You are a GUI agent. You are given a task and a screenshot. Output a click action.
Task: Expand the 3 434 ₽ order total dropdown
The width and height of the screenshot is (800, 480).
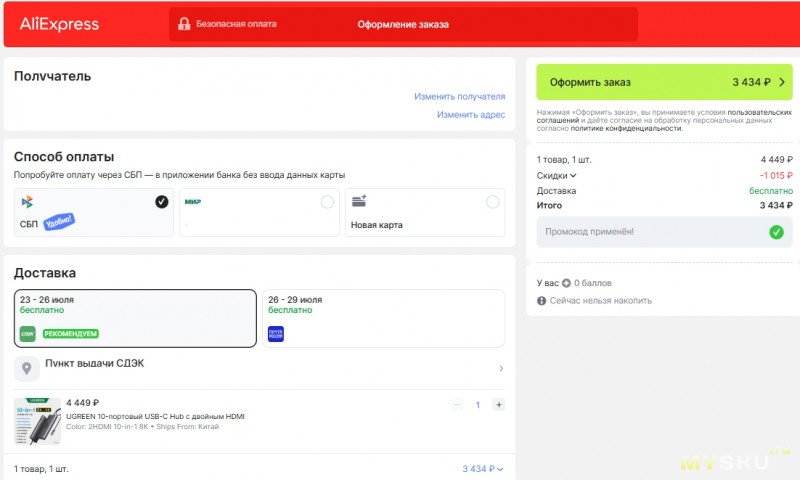483,469
